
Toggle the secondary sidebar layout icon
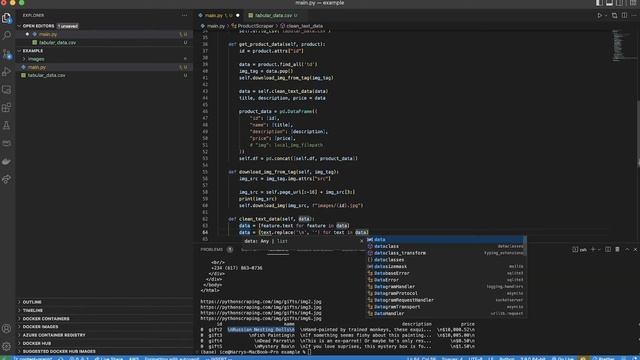[x=620, y=3]
